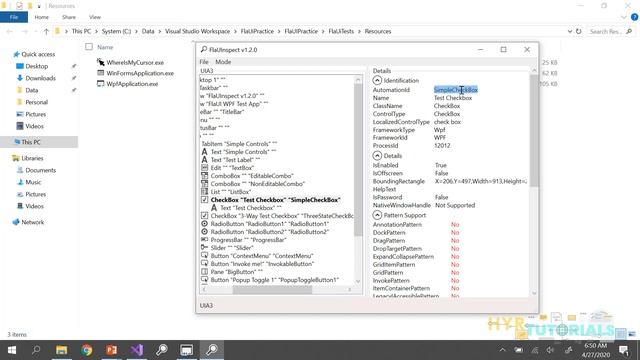
Task: Go back in Explorer navigation
Action: point(9,31)
